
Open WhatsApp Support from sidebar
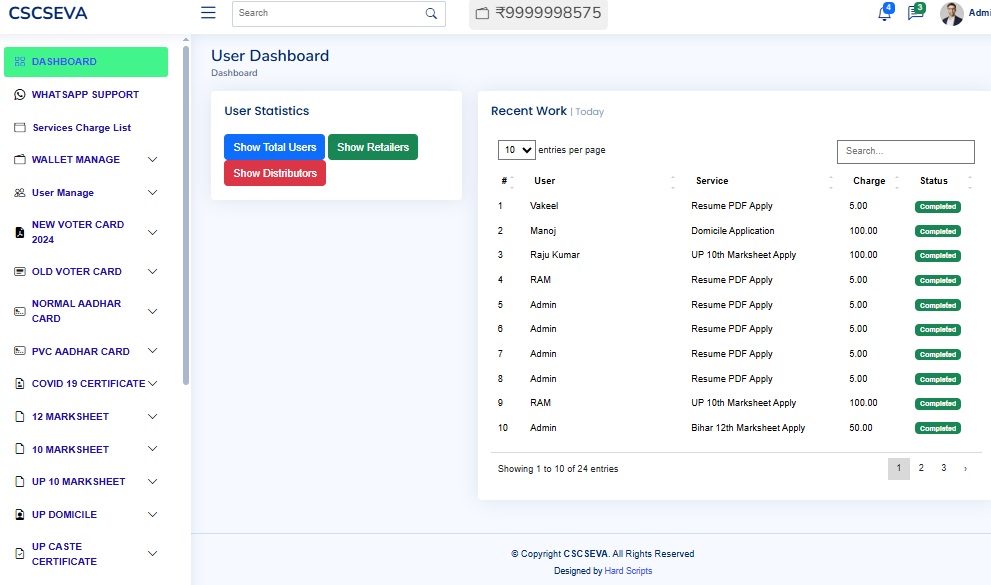coord(85,95)
